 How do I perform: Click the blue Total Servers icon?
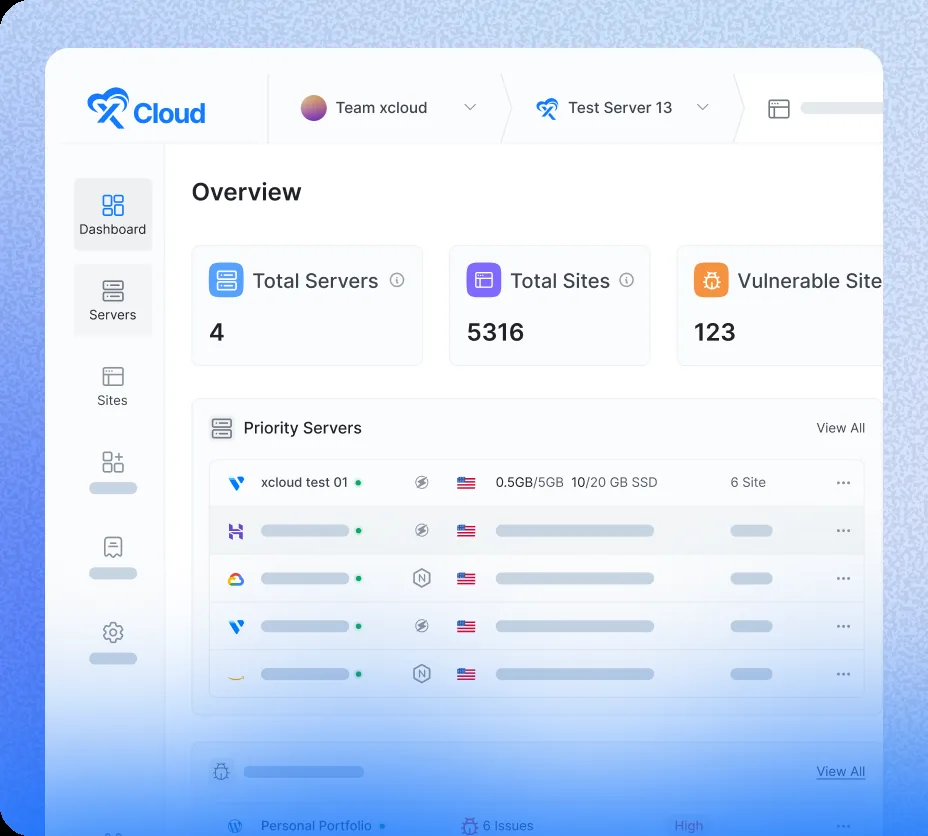[226, 280]
